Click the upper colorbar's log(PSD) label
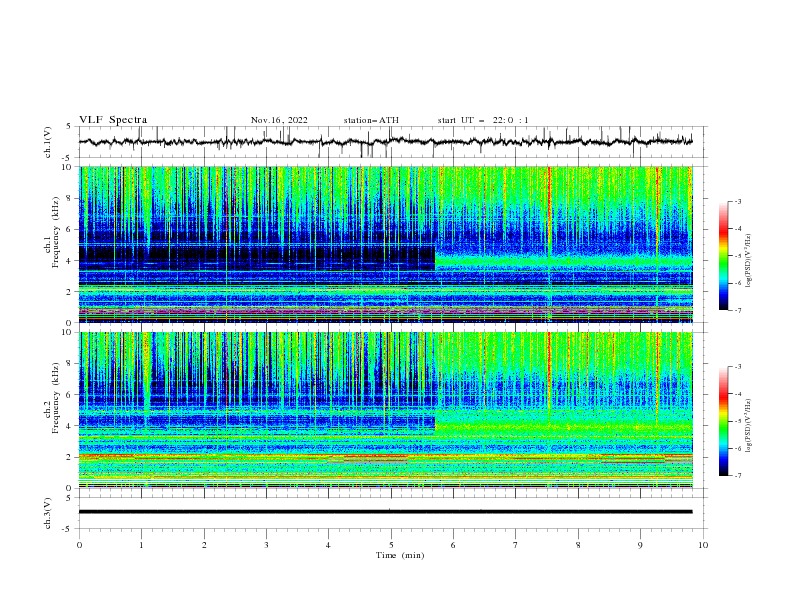 [749, 261]
